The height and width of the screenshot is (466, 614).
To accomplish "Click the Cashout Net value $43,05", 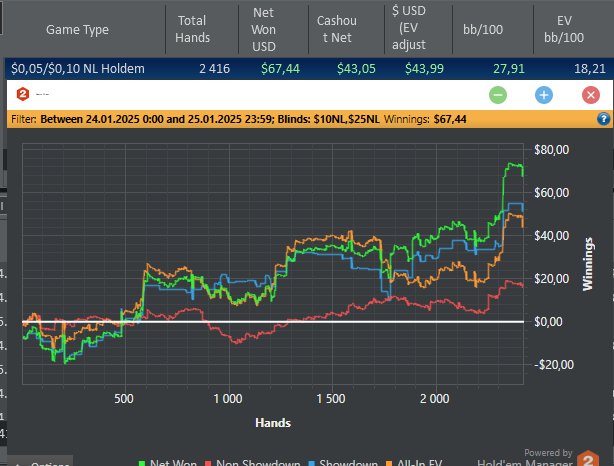I will point(356,69).
